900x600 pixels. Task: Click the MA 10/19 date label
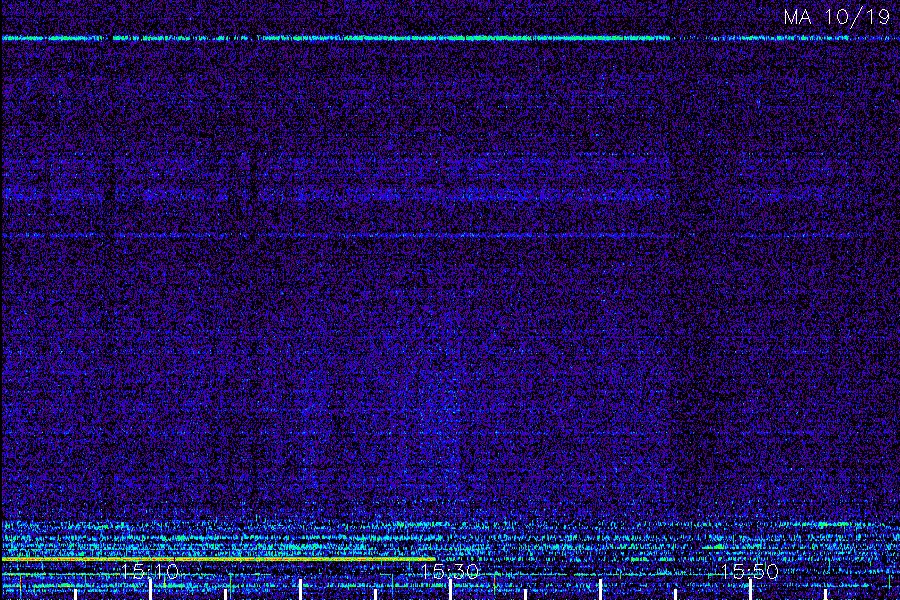(x=836, y=17)
